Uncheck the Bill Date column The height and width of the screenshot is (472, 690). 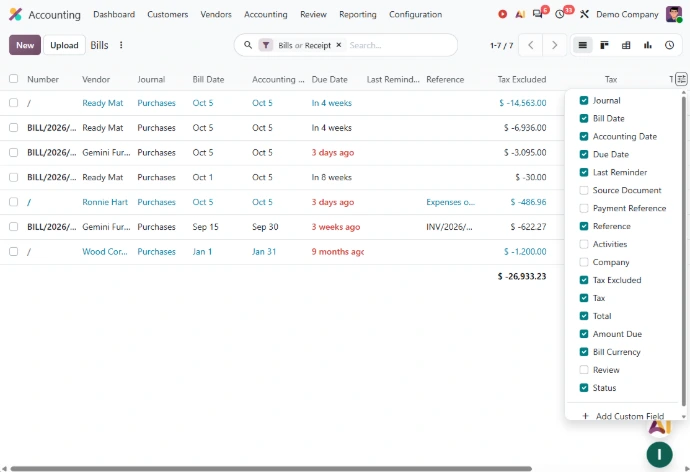[584, 118]
